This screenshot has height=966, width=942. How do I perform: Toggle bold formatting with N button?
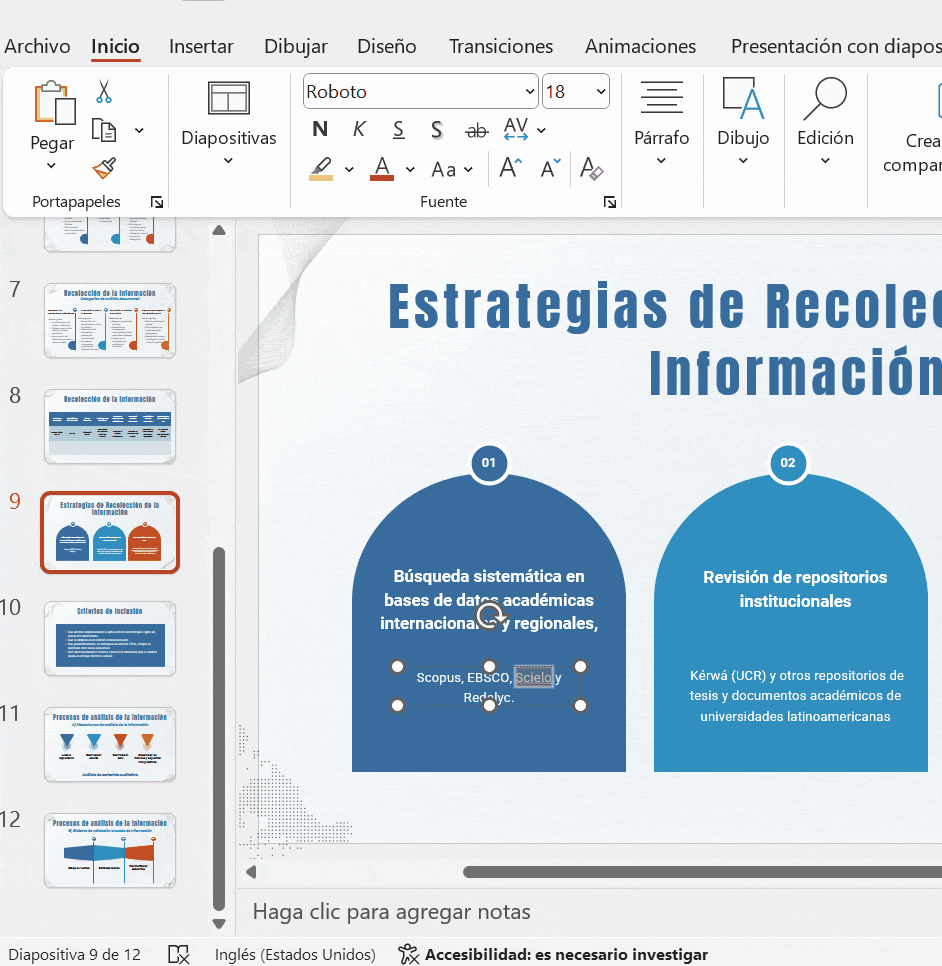point(320,130)
